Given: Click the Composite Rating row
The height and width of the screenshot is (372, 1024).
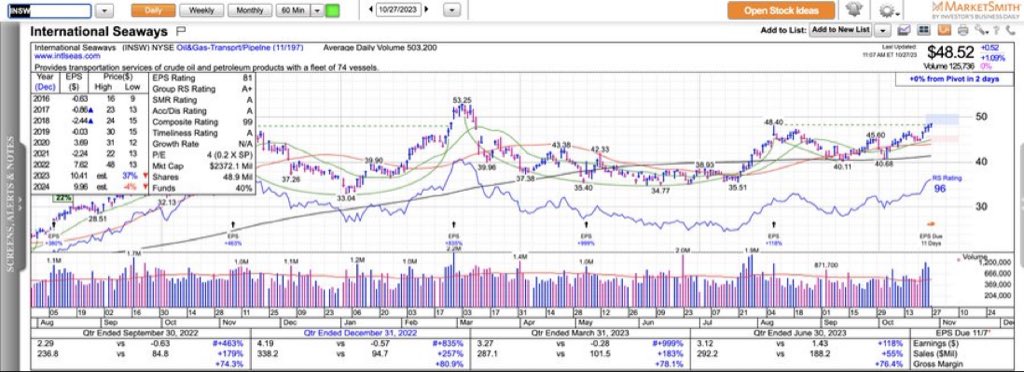Looking at the screenshot, I should [202, 122].
